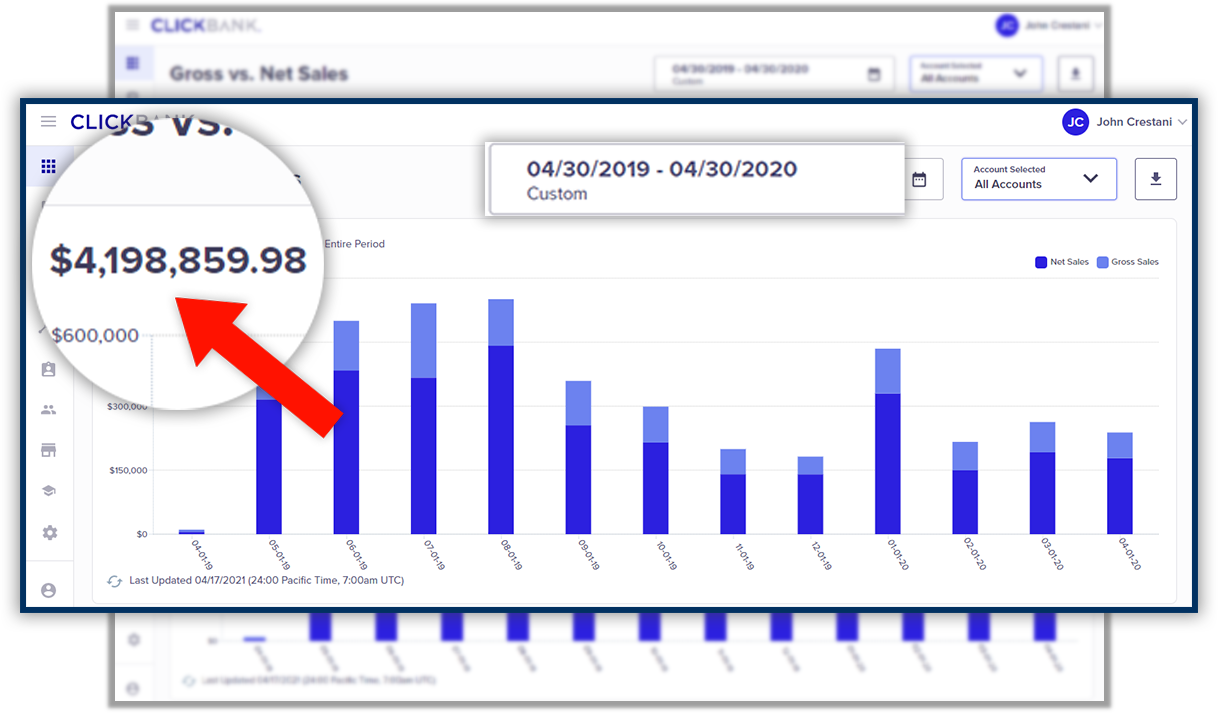Select the clipboard reports sidebar icon
This screenshot has width=1218, height=713.
click(48, 369)
